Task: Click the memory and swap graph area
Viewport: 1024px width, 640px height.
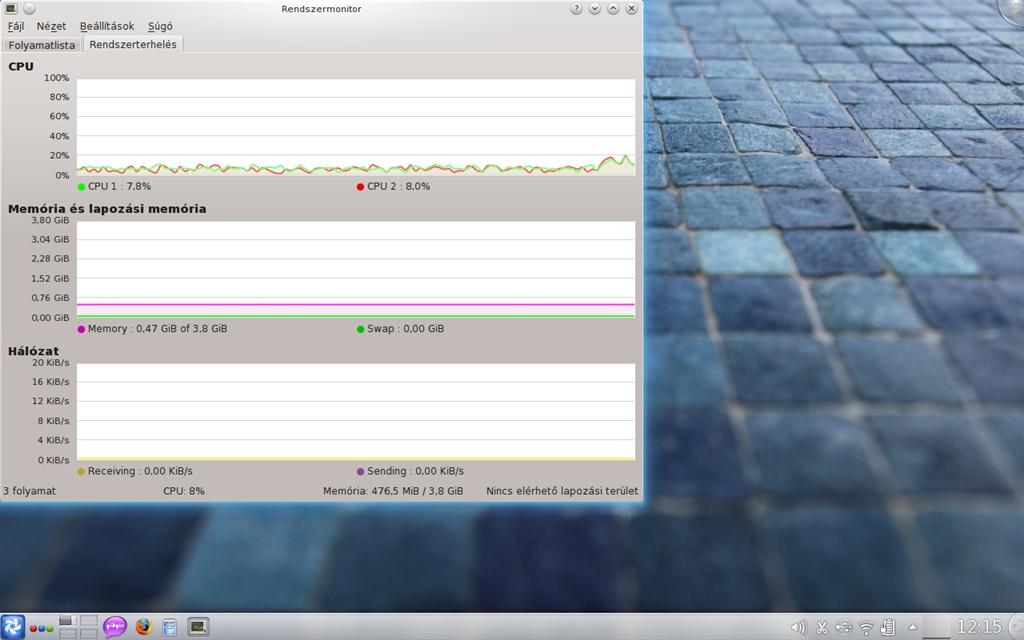Action: [x=356, y=269]
